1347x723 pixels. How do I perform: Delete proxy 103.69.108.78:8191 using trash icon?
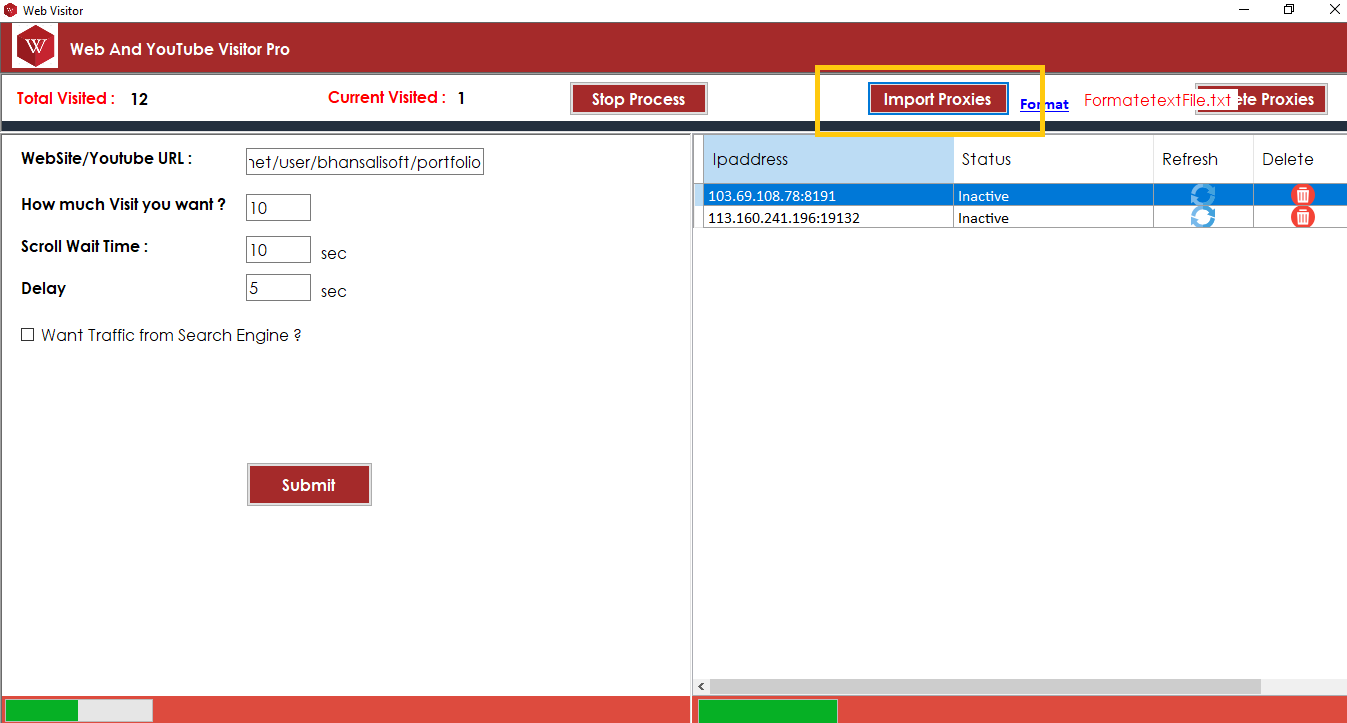click(1302, 195)
